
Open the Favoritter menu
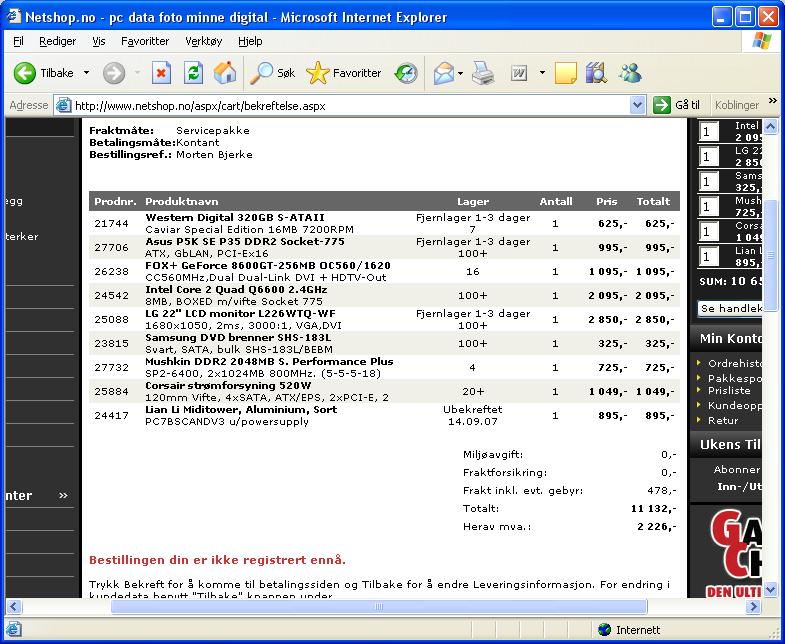click(145, 41)
